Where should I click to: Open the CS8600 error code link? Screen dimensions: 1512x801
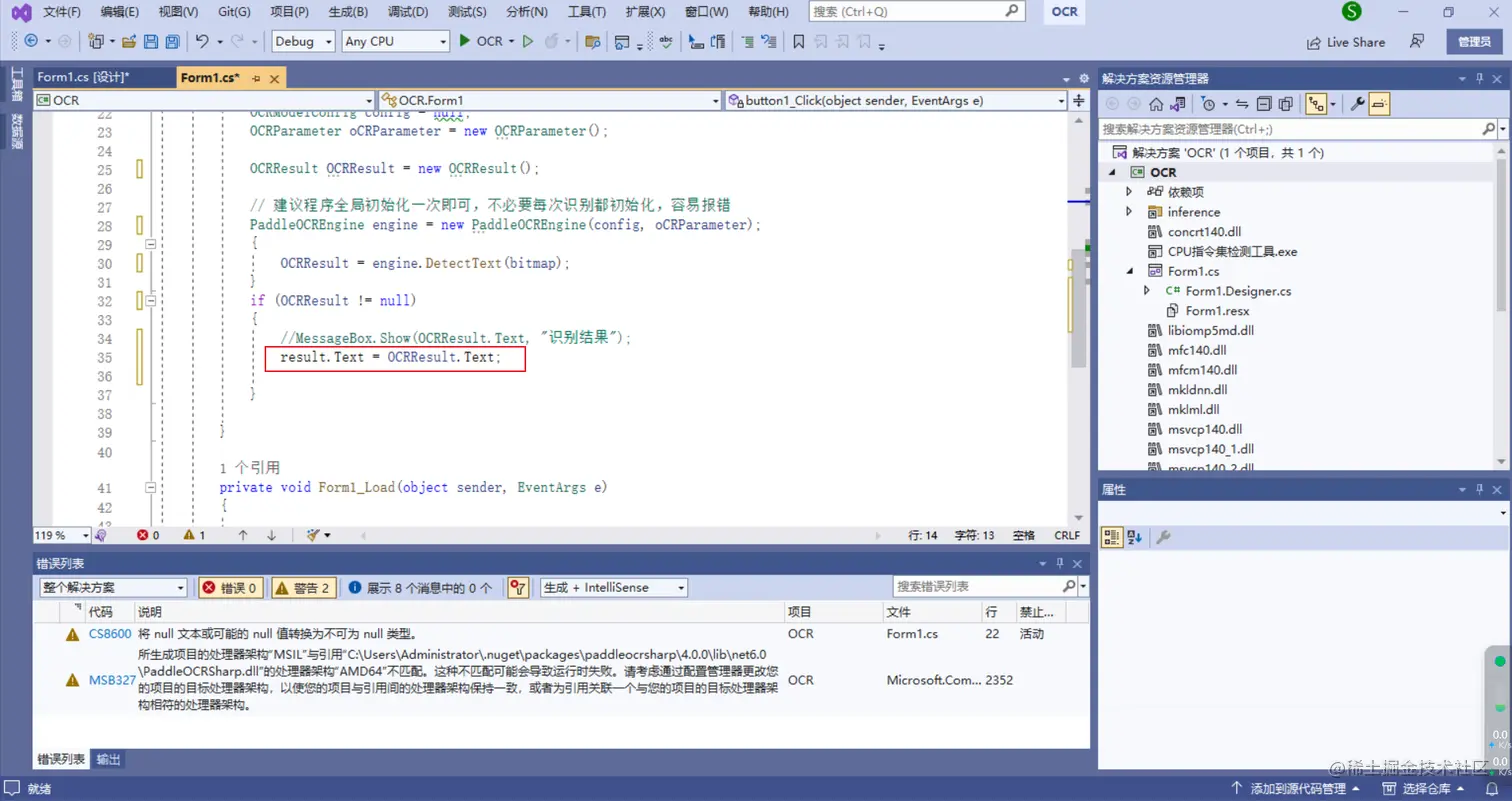point(110,634)
